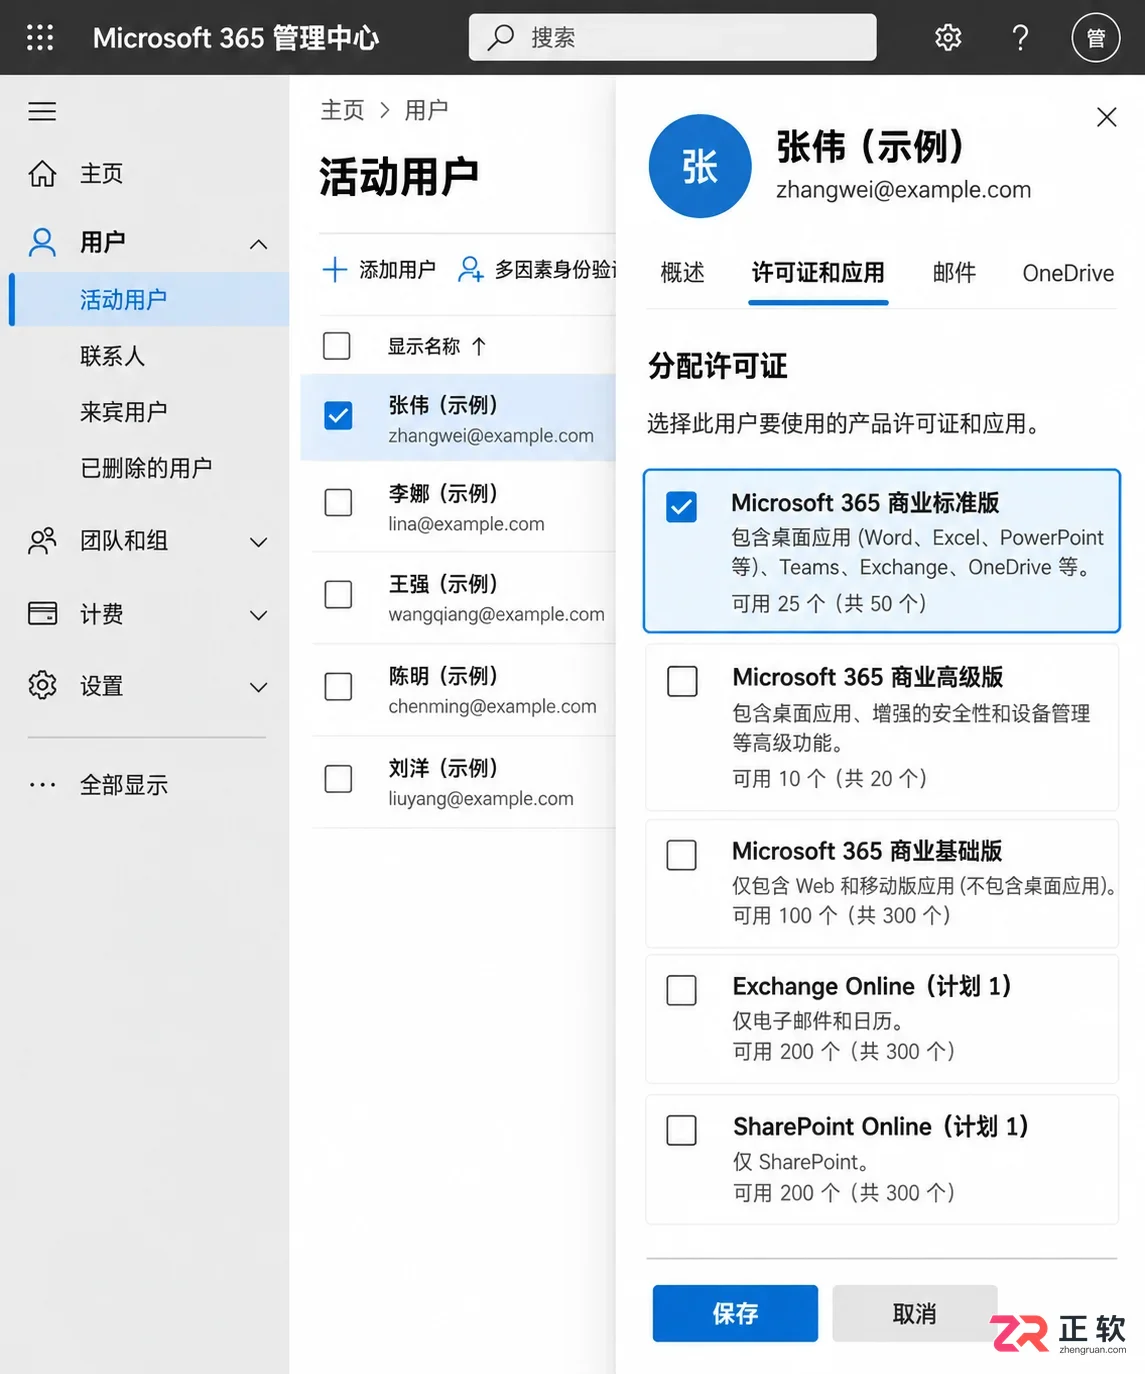This screenshot has width=1145, height=1374.
Task: Open the app launcher waffle icon
Action: tap(40, 38)
